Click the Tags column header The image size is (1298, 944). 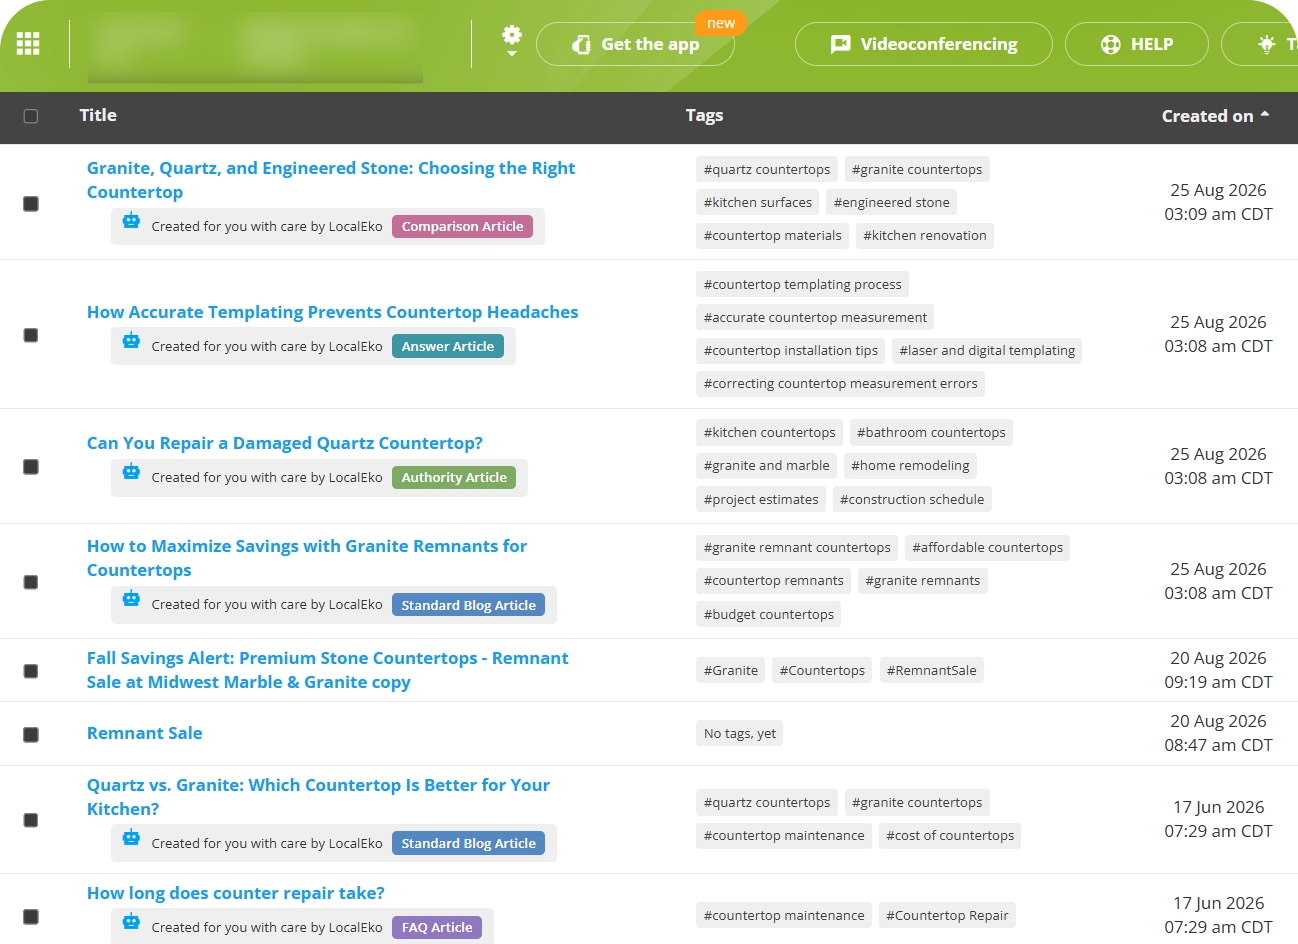704,116
